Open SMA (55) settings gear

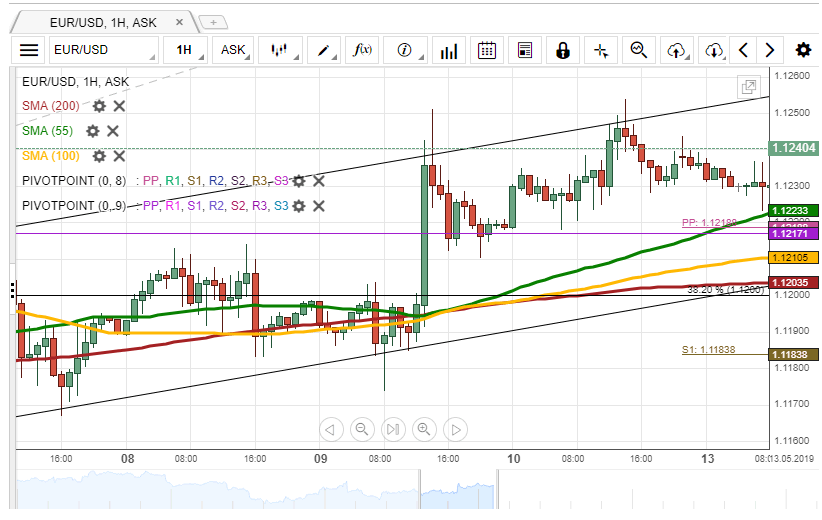pos(93,131)
